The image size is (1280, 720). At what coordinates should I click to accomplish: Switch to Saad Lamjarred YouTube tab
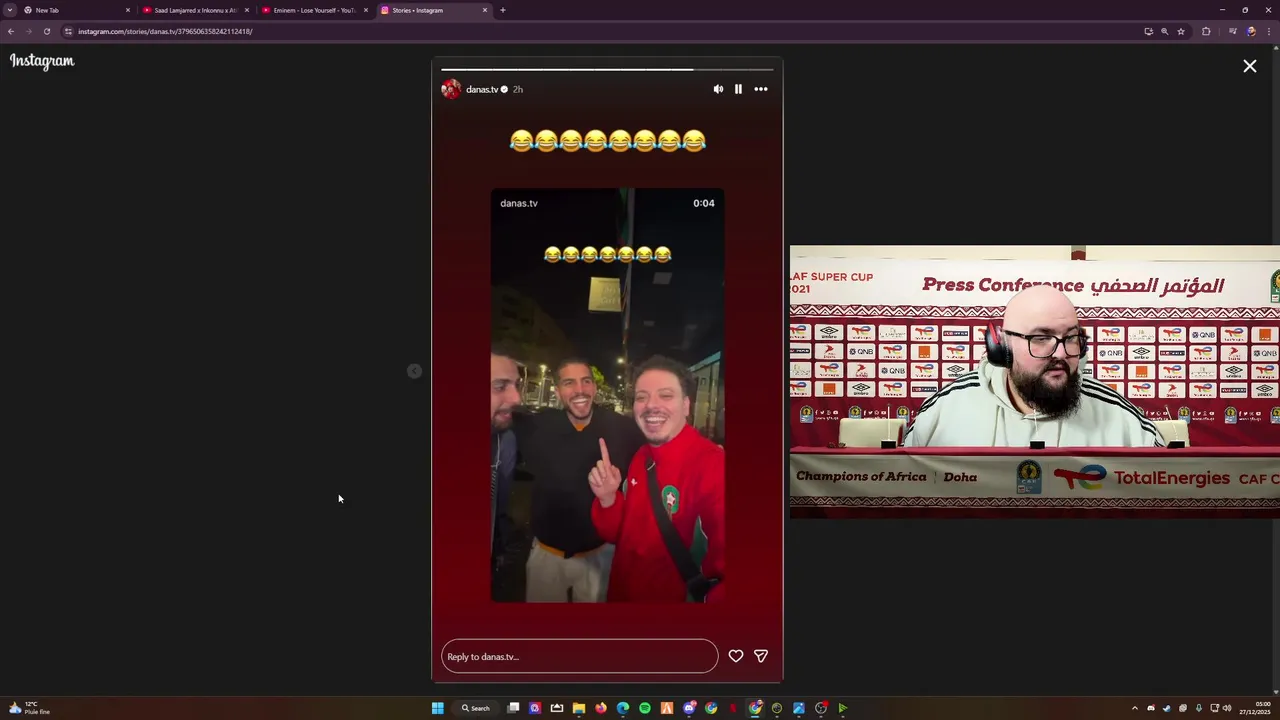pos(195,10)
